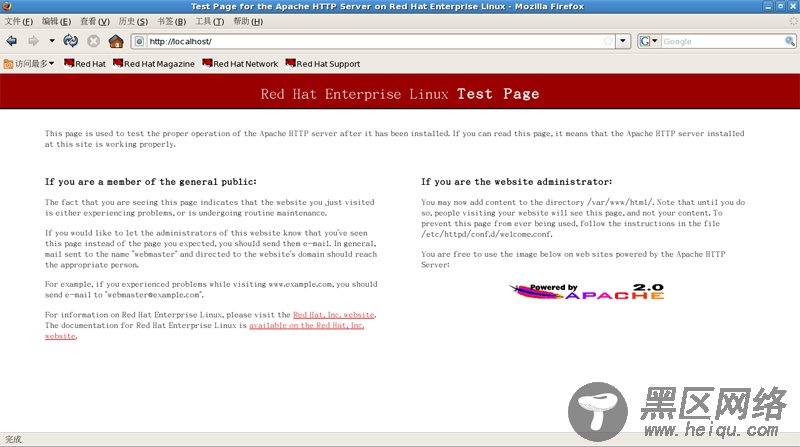800x447 pixels.
Task: Open the 查看(V) menu
Action: (95, 21)
